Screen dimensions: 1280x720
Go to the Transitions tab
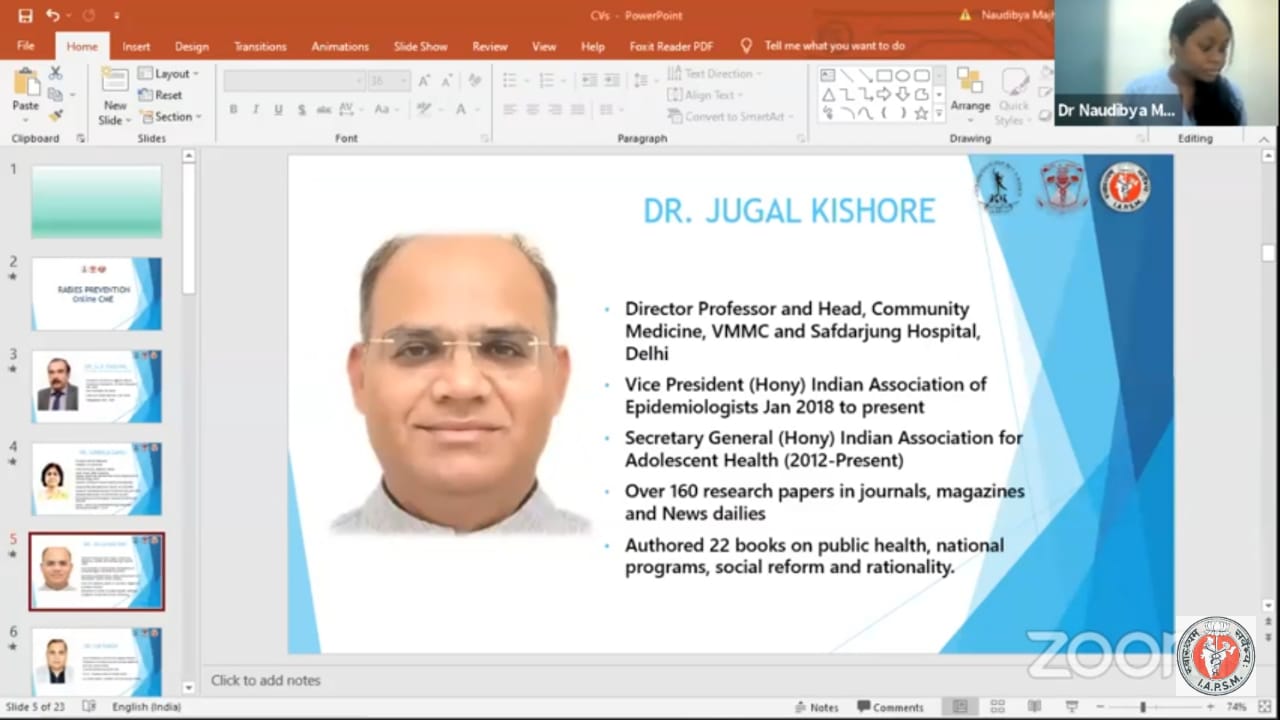tap(260, 46)
